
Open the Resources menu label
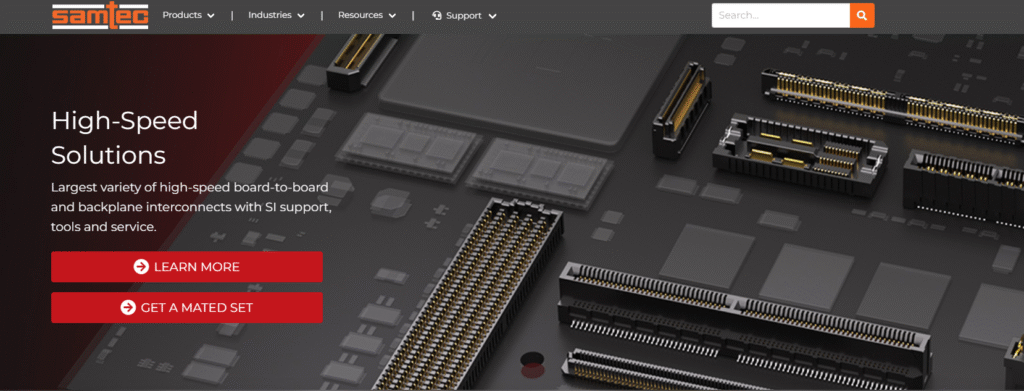360,15
